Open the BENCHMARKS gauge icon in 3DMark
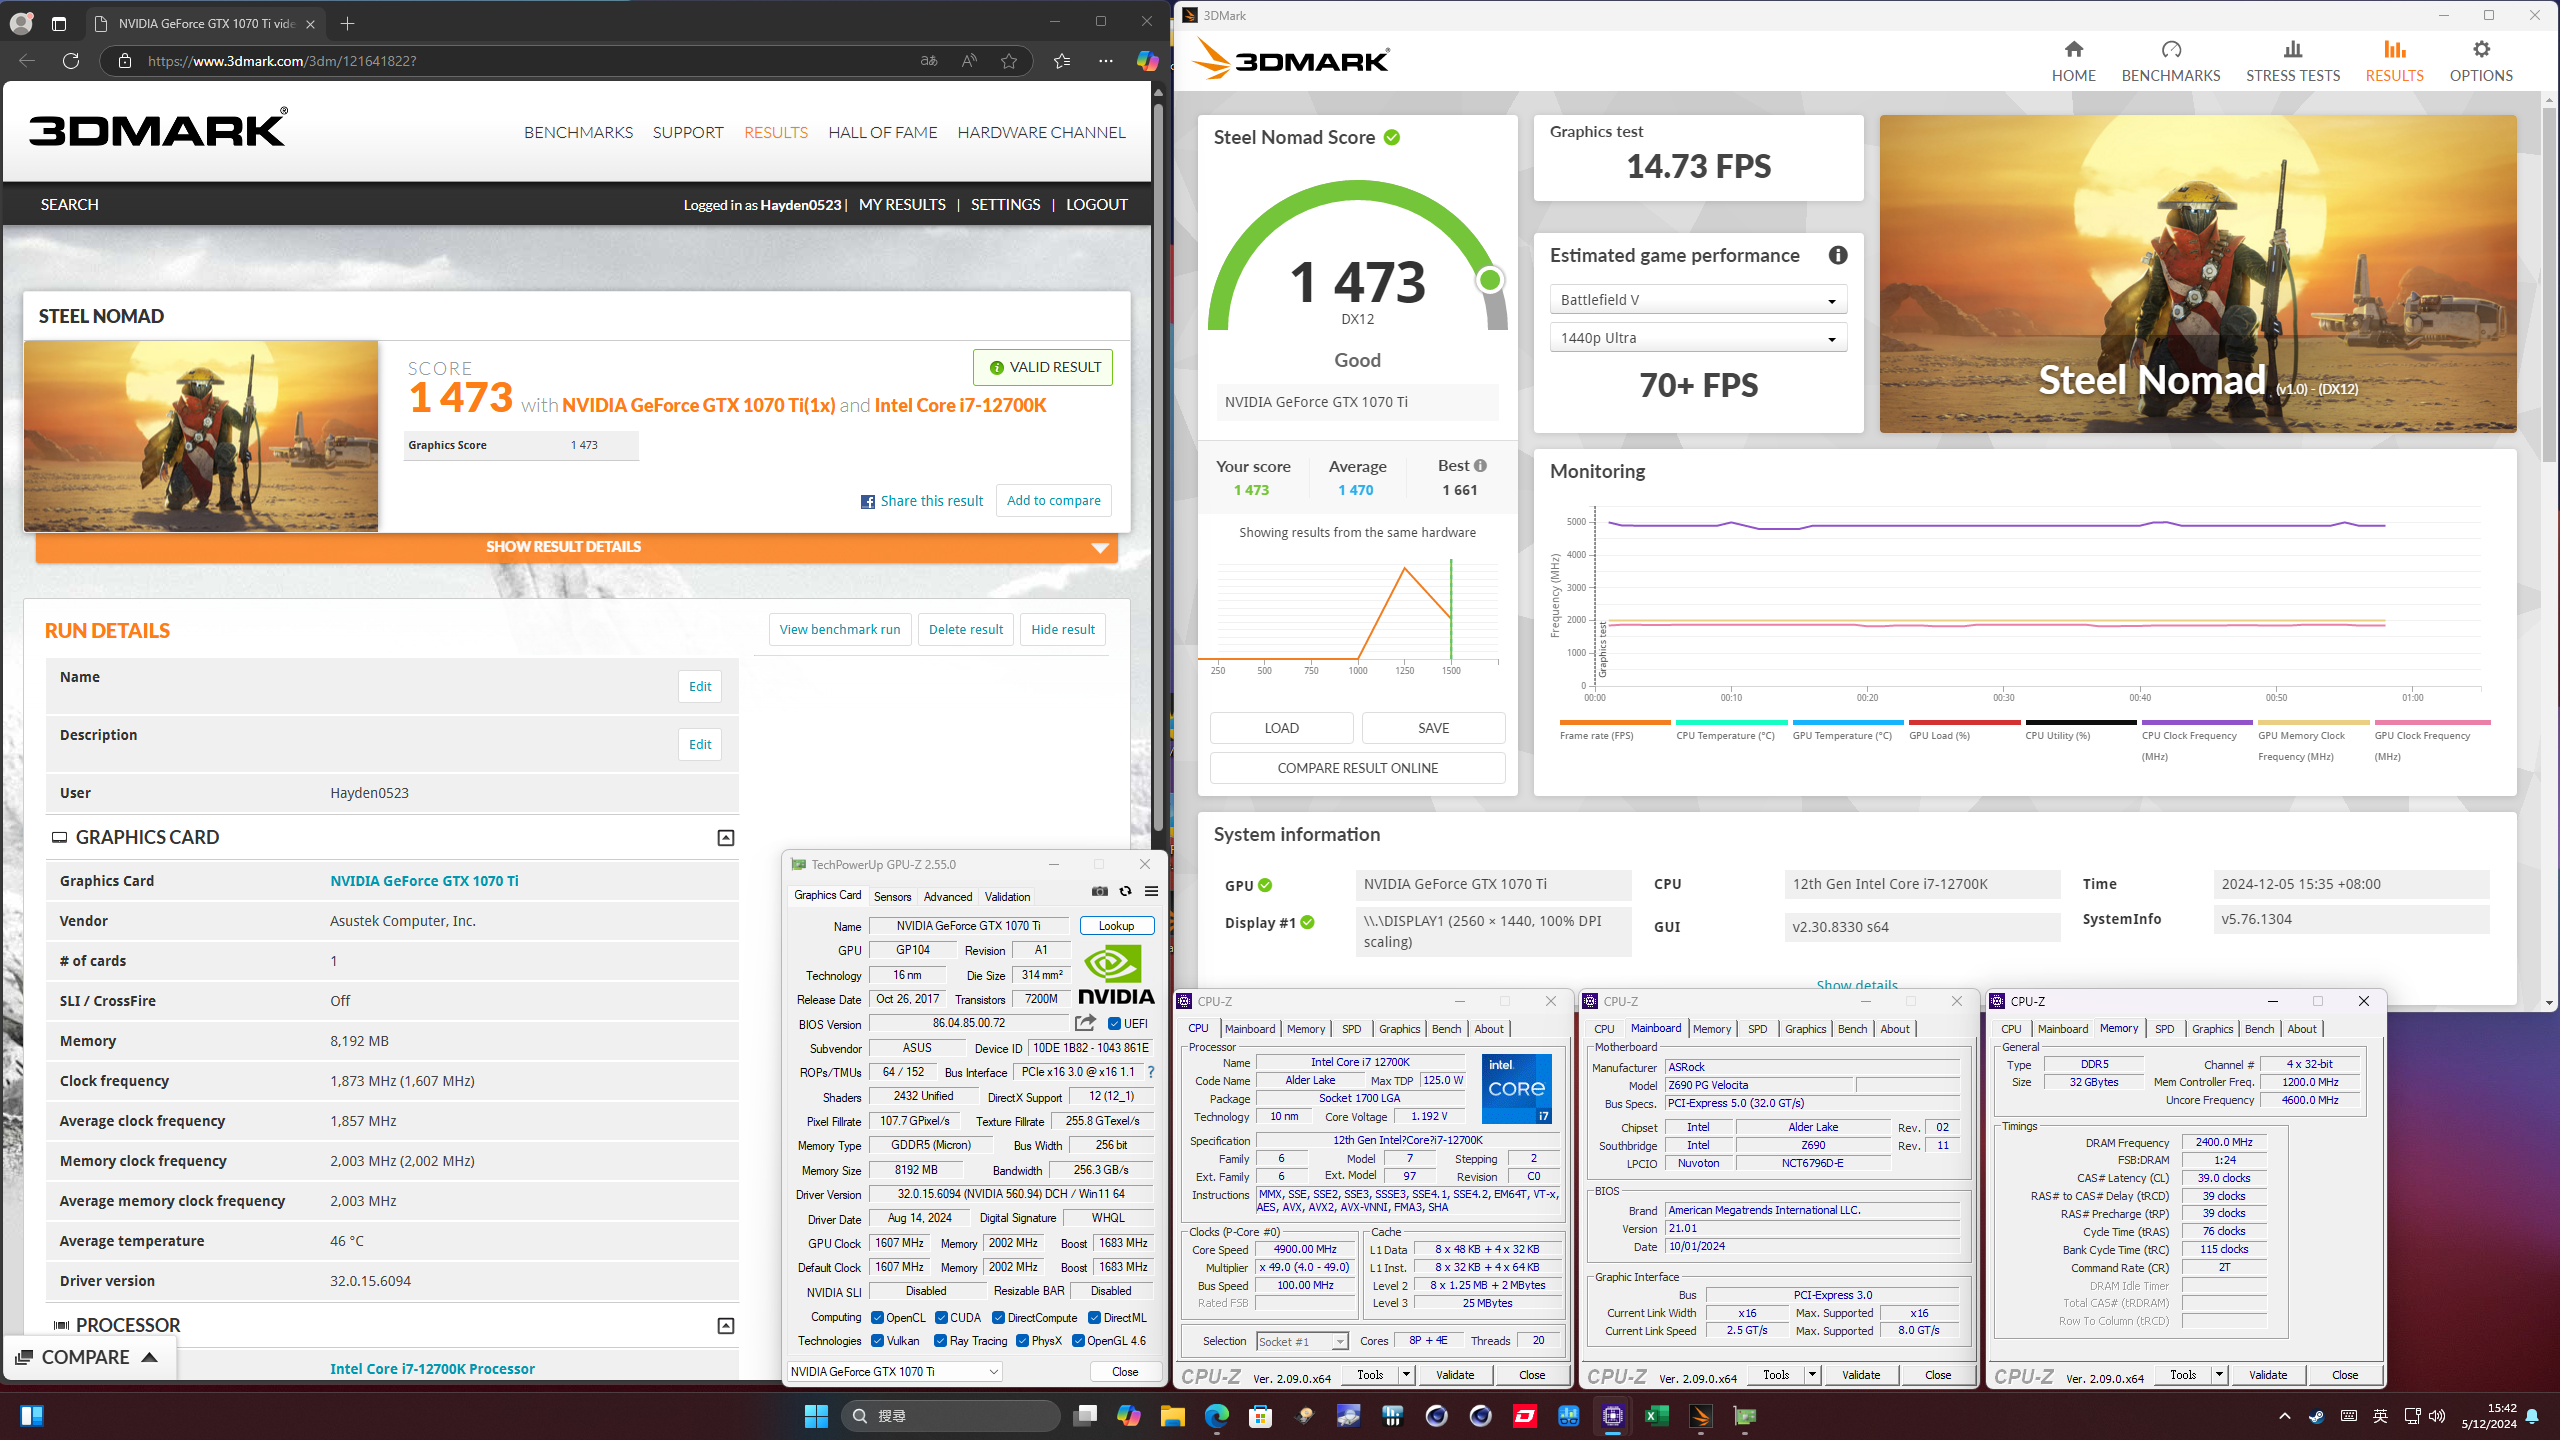The height and width of the screenshot is (1440, 2560). point(2171,49)
